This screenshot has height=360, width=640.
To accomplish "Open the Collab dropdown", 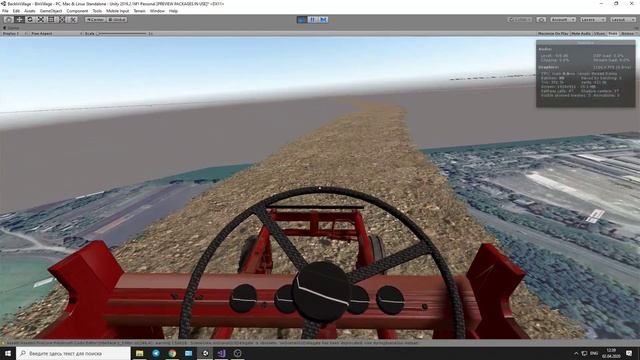I will [x=520, y=20].
